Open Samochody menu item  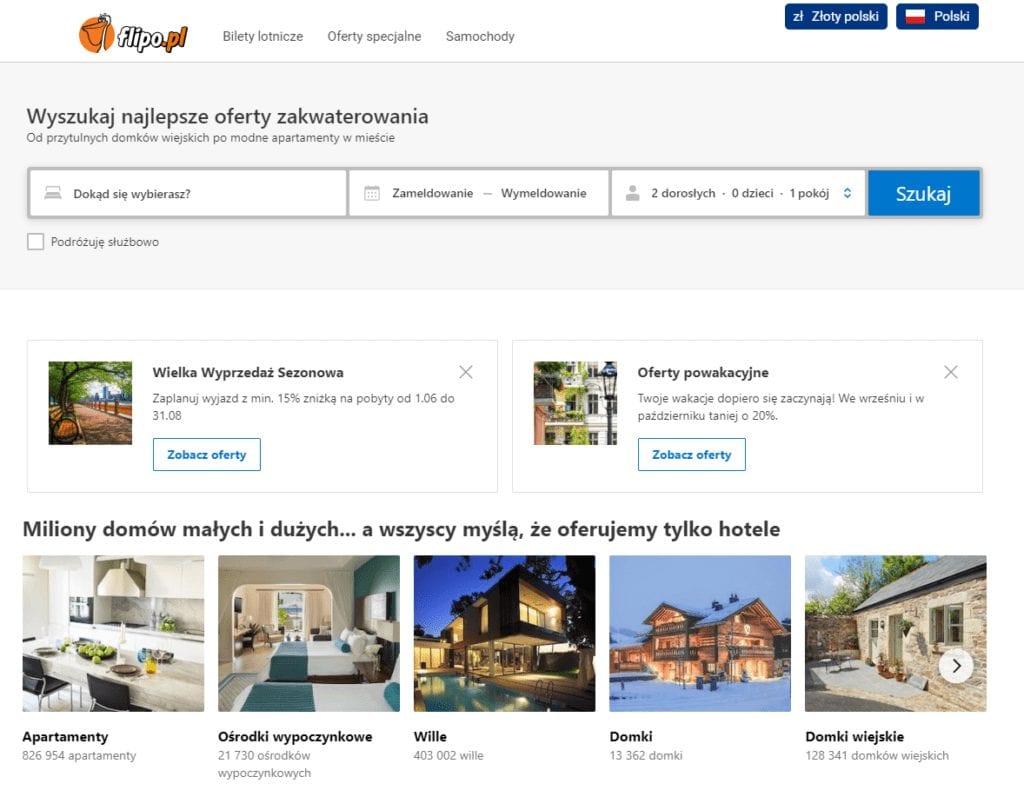point(480,37)
